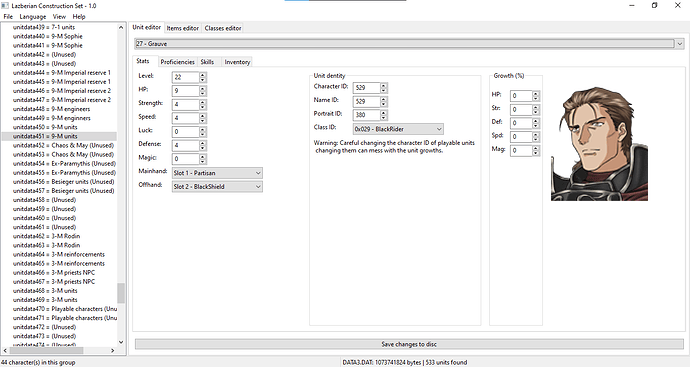Open the Proficiencies tab

pos(177,62)
